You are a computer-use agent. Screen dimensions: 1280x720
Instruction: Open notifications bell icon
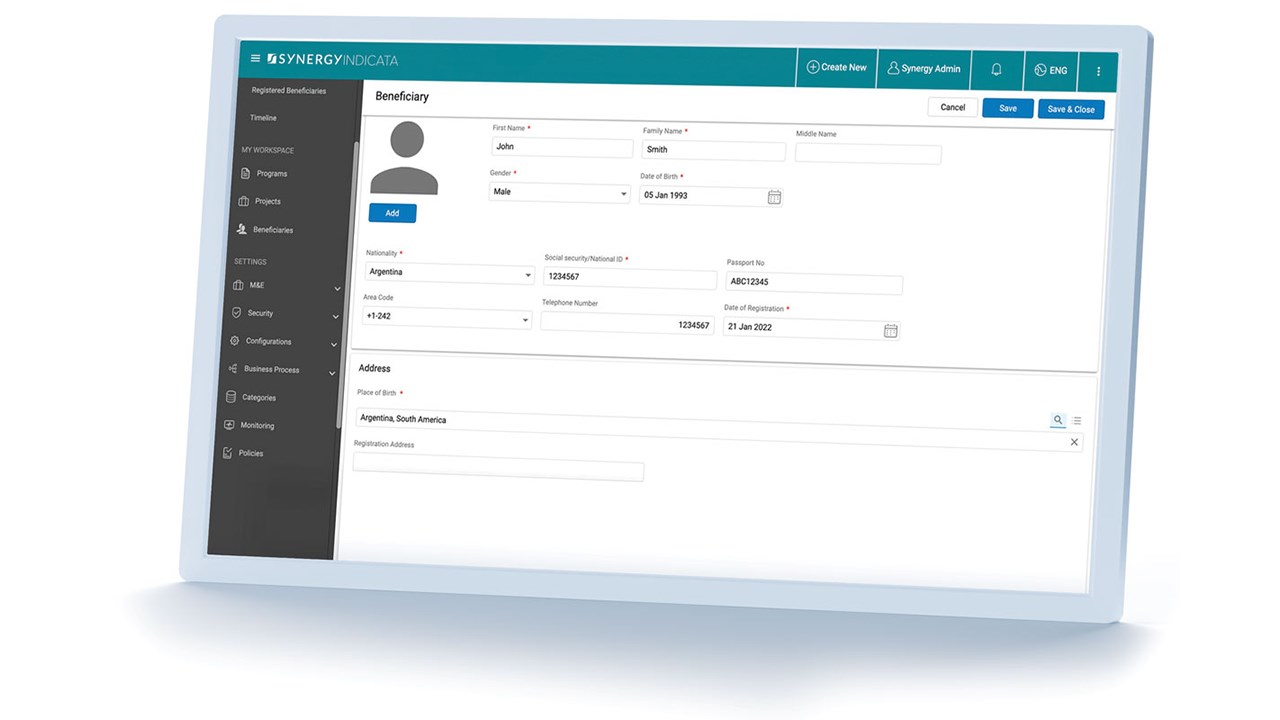[x=996, y=69]
